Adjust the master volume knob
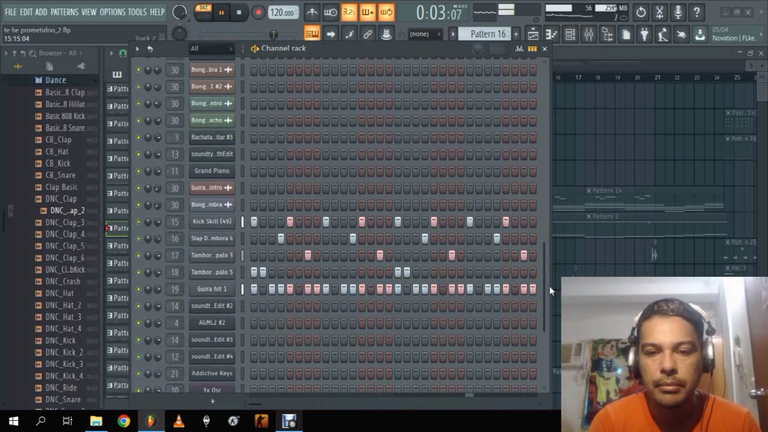Image resolution: width=768 pixels, height=432 pixels. (x=179, y=12)
